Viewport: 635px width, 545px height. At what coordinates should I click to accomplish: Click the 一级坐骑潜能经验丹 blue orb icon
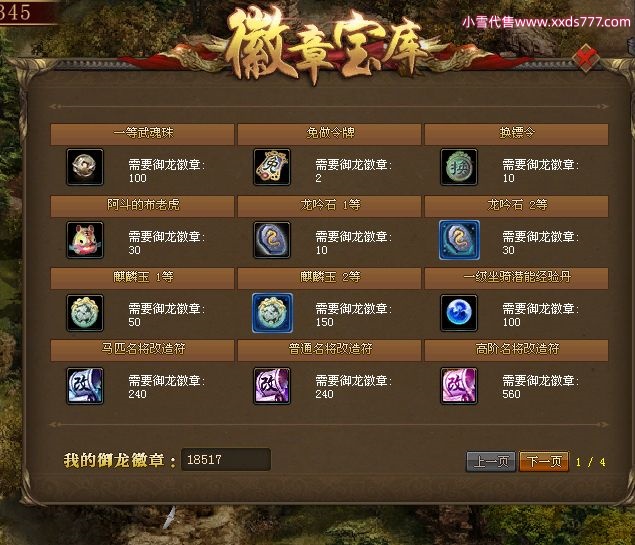coord(459,313)
